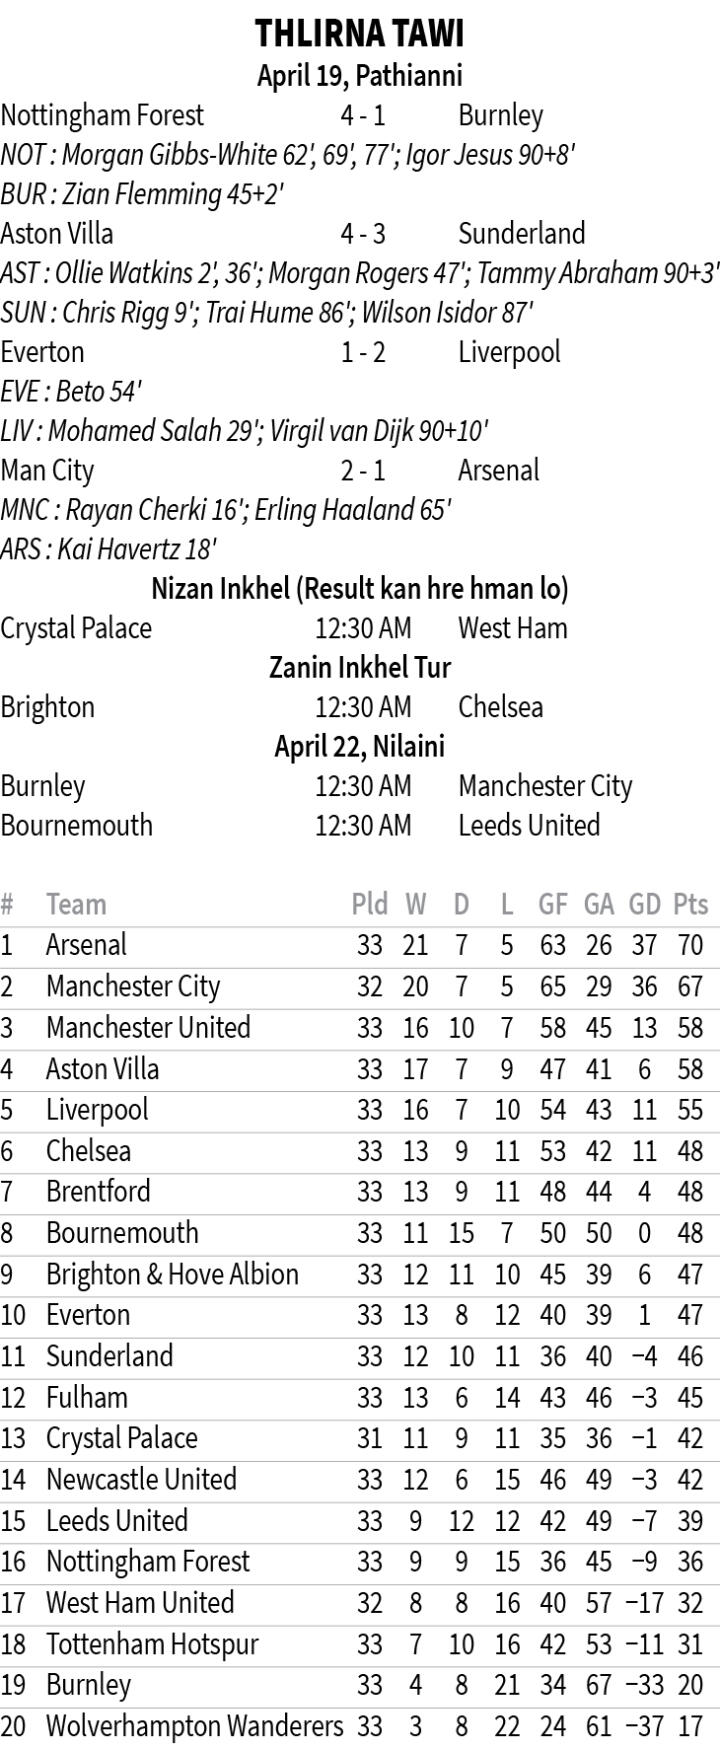Click the April 22, Nilaini date heading
This screenshot has height=1750, width=720.
coord(360,747)
